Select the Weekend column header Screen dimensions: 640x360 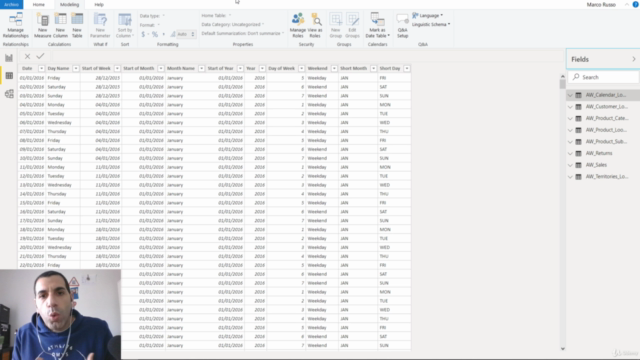[x=318, y=68]
